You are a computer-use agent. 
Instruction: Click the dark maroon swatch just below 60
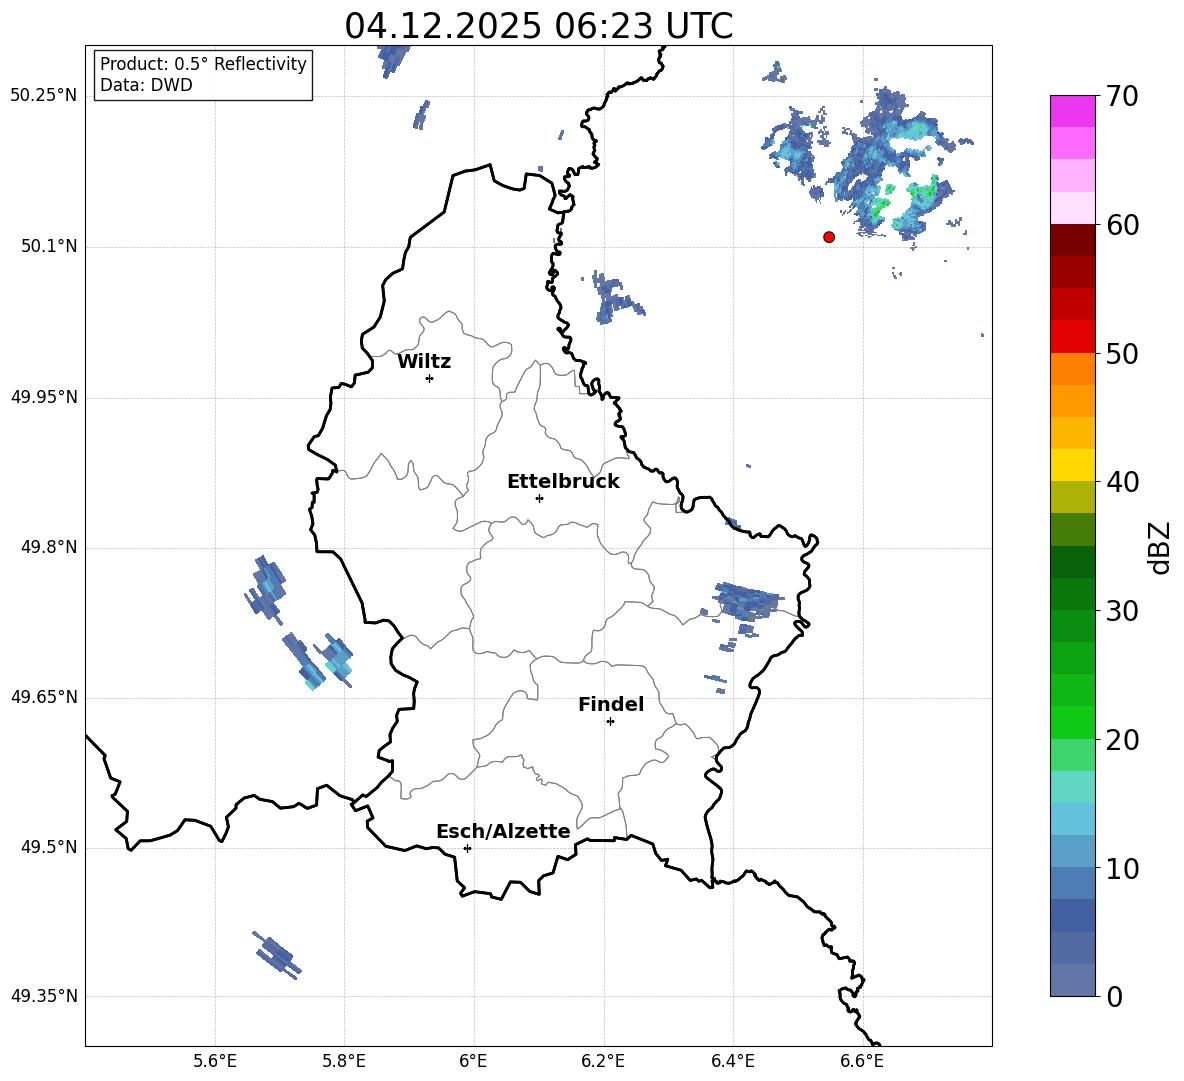click(x=1072, y=240)
